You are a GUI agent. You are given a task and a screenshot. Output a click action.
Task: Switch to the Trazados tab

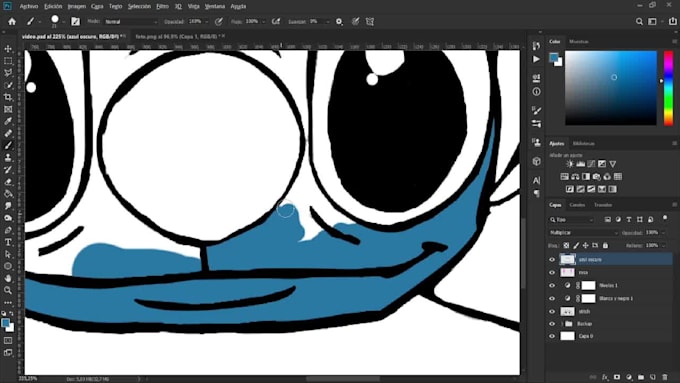point(603,205)
